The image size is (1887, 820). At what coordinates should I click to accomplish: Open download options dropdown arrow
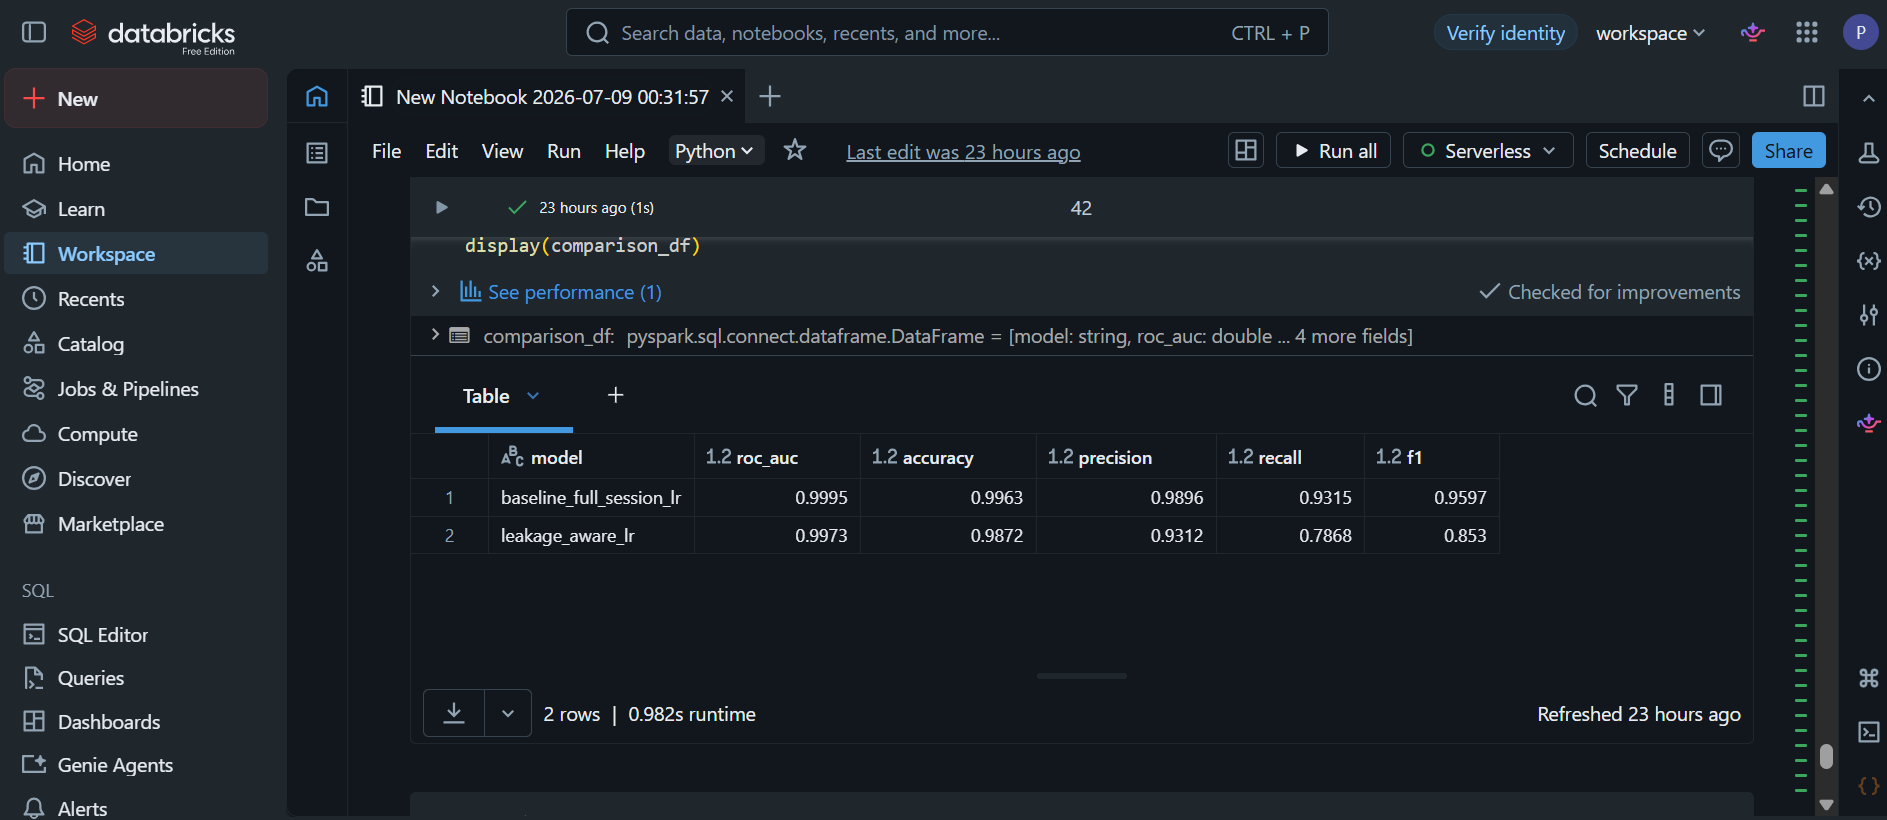(508, 713)
